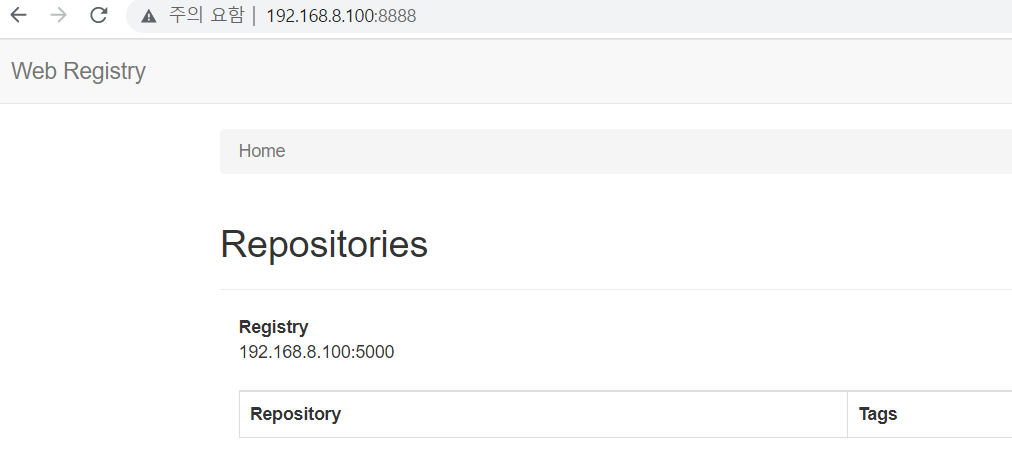Viewport: 1012px width, 472px height.
Task: Click the 주의 요함 security label
Action: click(207, 15)
